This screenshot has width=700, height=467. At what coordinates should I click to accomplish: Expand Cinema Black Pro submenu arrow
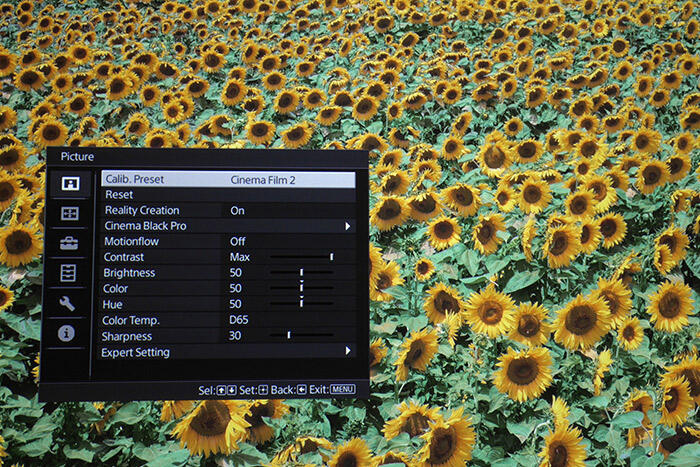348,227
